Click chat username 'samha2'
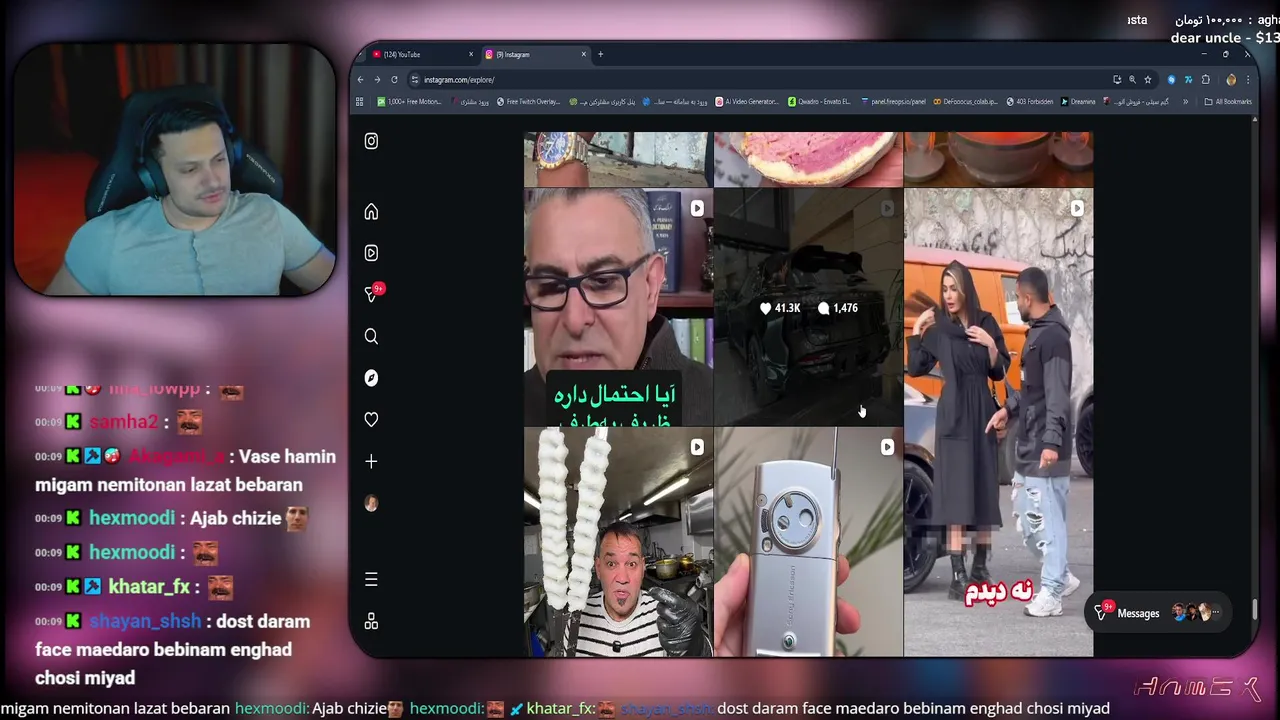1280x720 pixels. click(123, 422)
